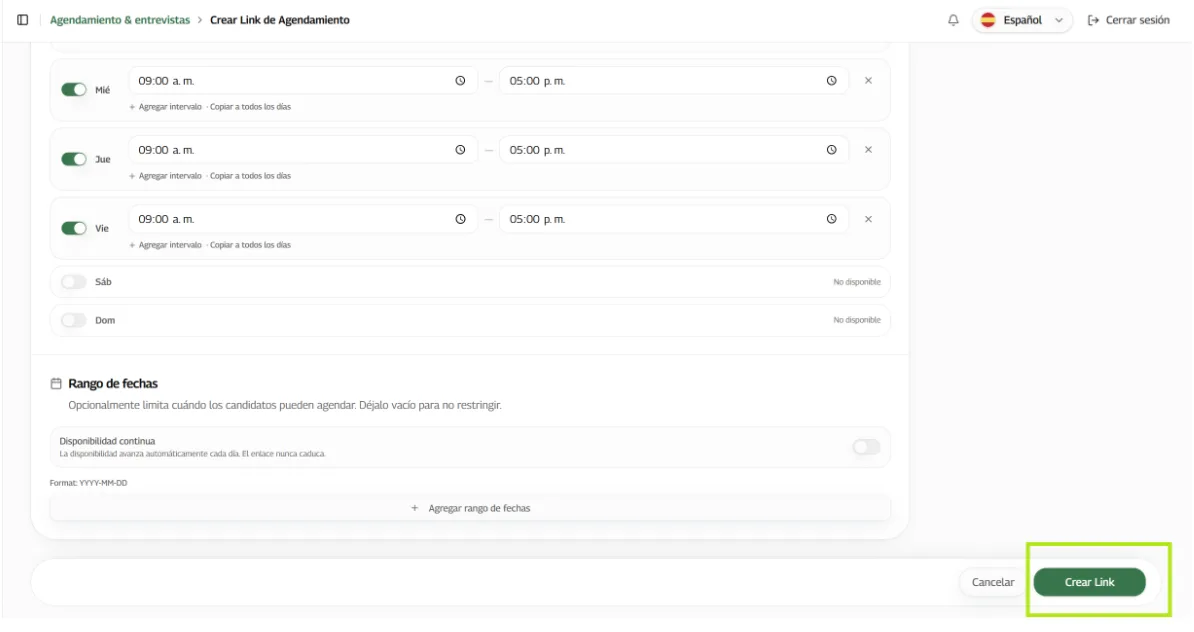The width and height of the screenshot is (1194, 632).
Task: Click Copiar a todos los días under Mié
Action: pos(251,107)
